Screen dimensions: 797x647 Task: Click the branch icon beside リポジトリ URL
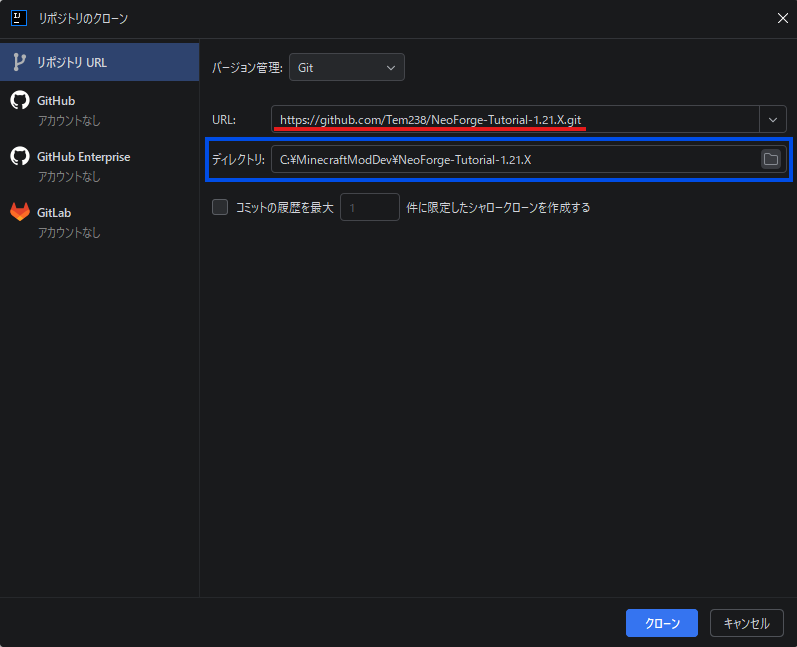point(19,62)
